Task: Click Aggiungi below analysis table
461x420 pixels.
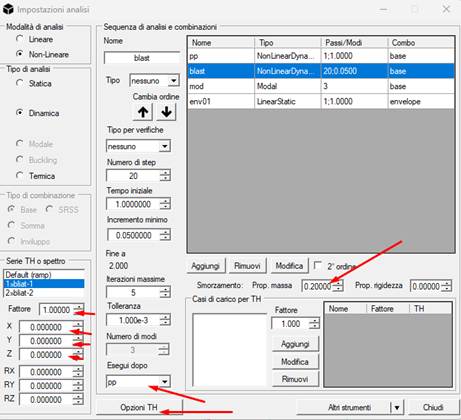Action: pos(205,266)
